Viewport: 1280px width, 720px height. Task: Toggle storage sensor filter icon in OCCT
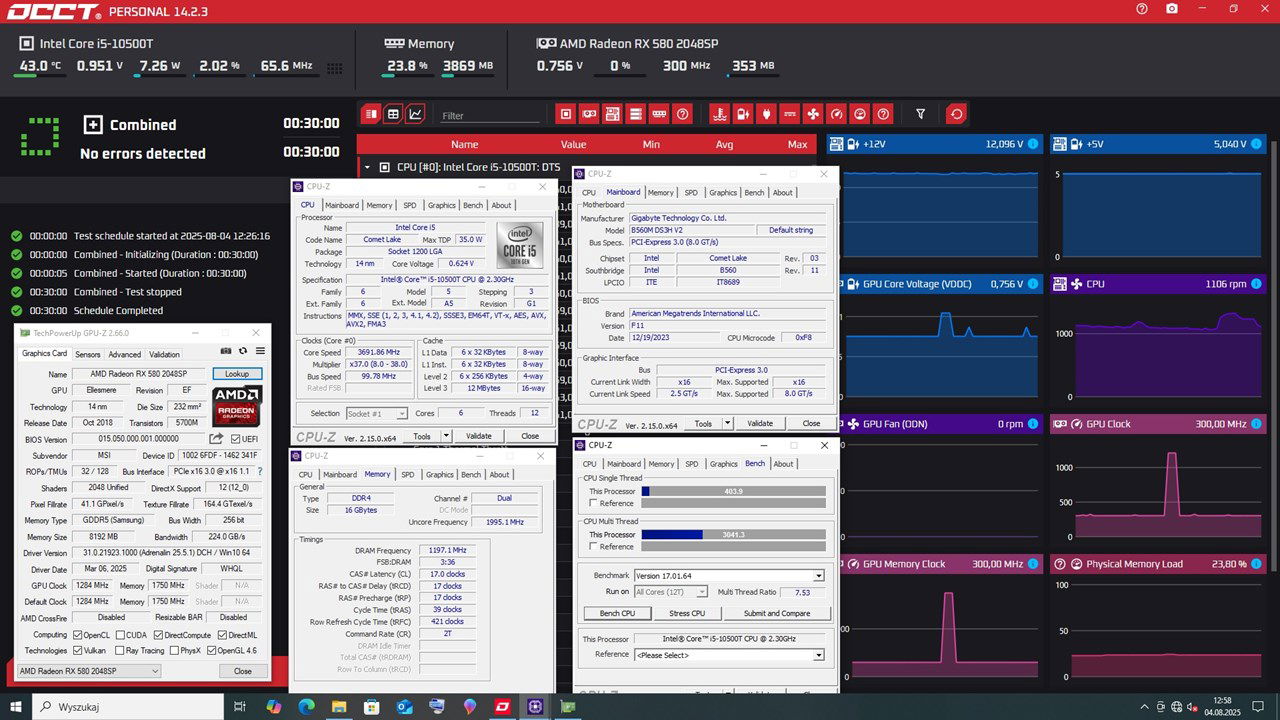(x=636, y=114)
